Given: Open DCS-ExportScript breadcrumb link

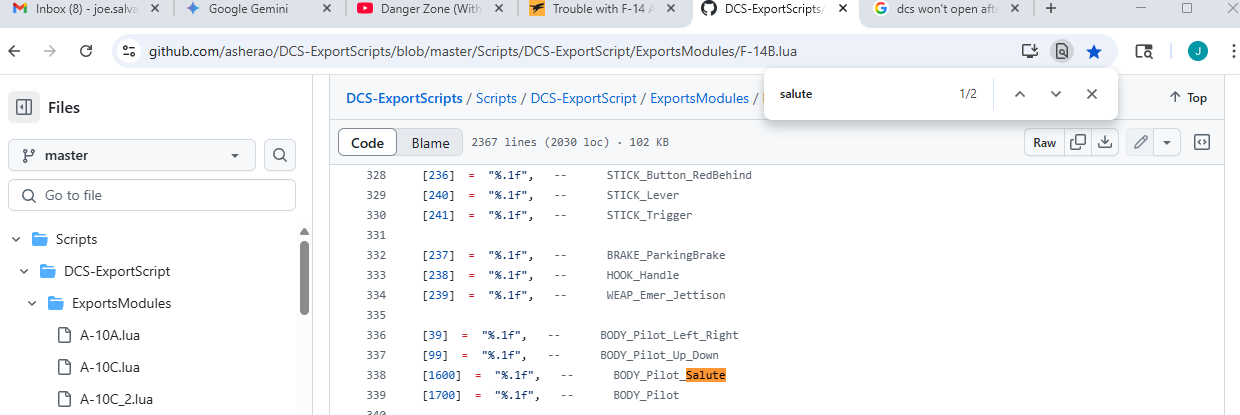Looking at the screenshot, I should [x=583, y=98].
